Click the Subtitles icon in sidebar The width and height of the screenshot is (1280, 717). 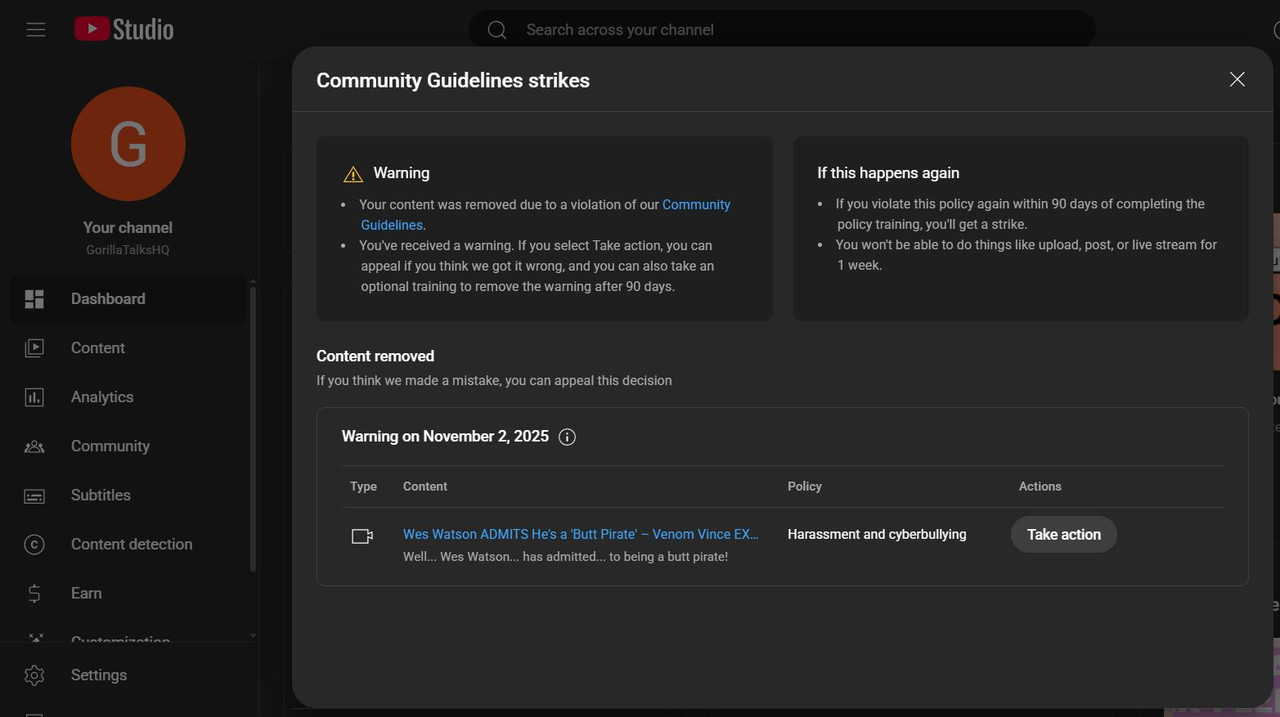(34, 496)
